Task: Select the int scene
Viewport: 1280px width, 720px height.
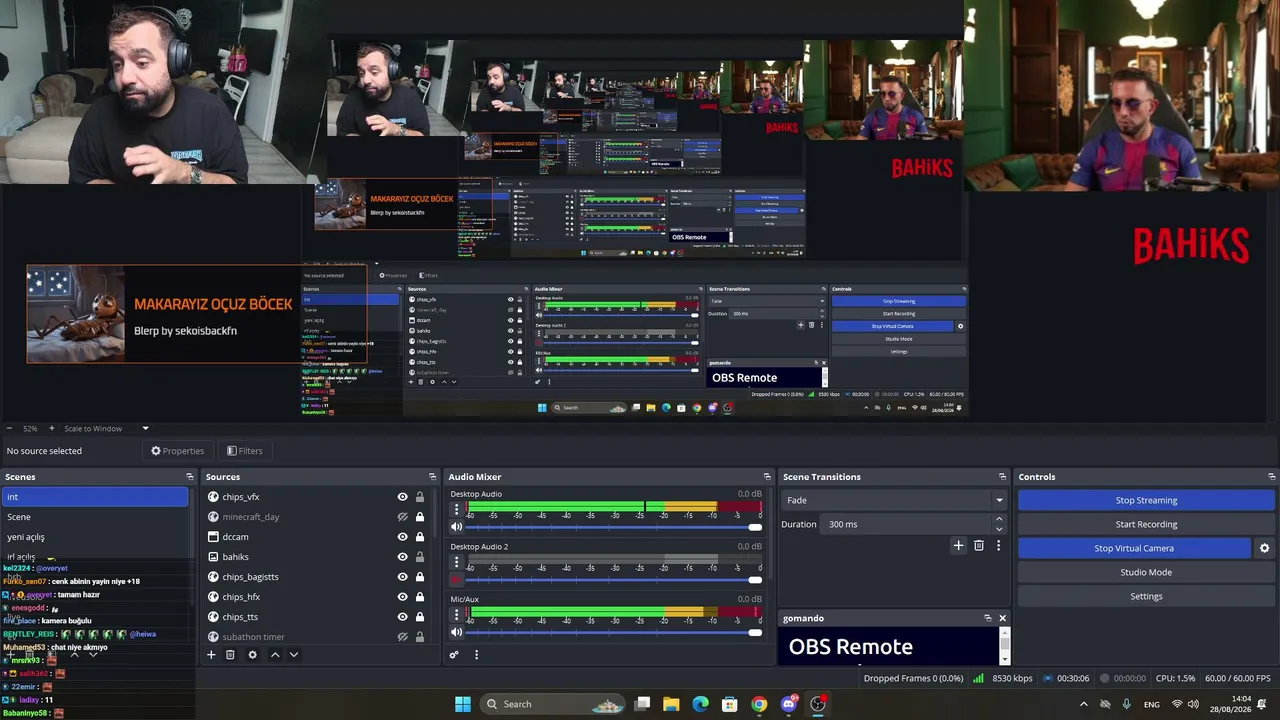Action: click(x=95, y=497)
